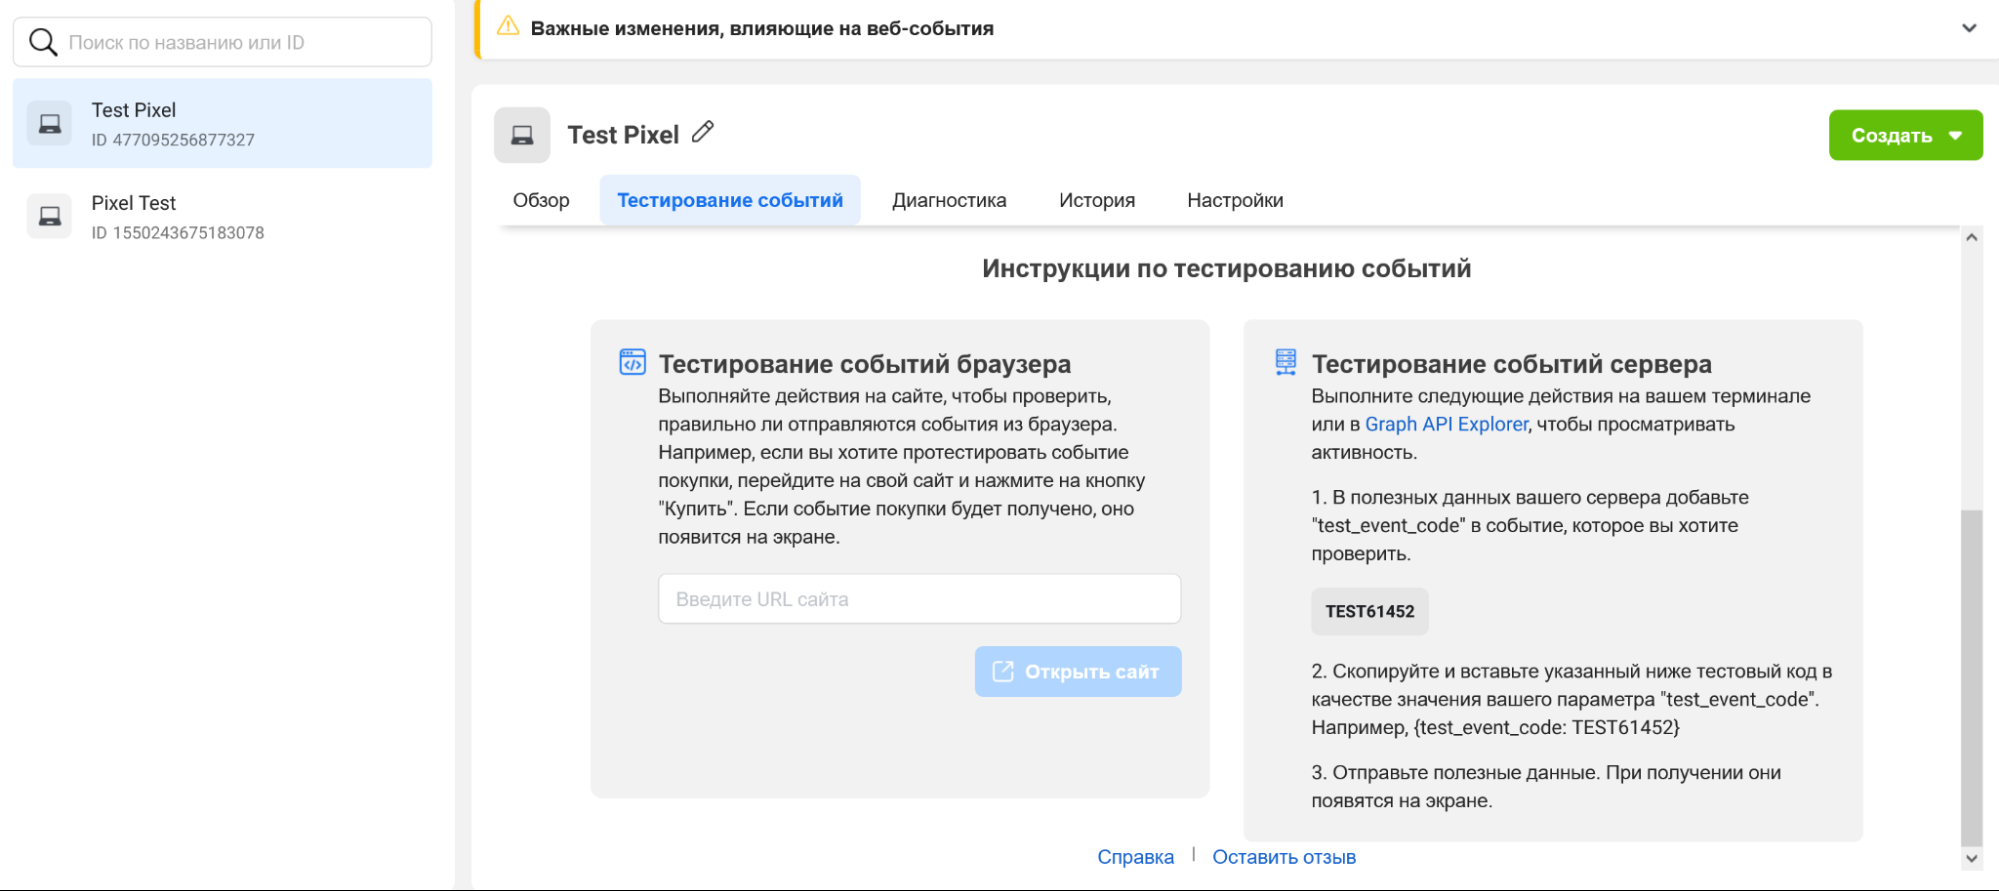Click the pixel search input field
This screenshot has width=1999, height=891.
[x=222, y=42]
